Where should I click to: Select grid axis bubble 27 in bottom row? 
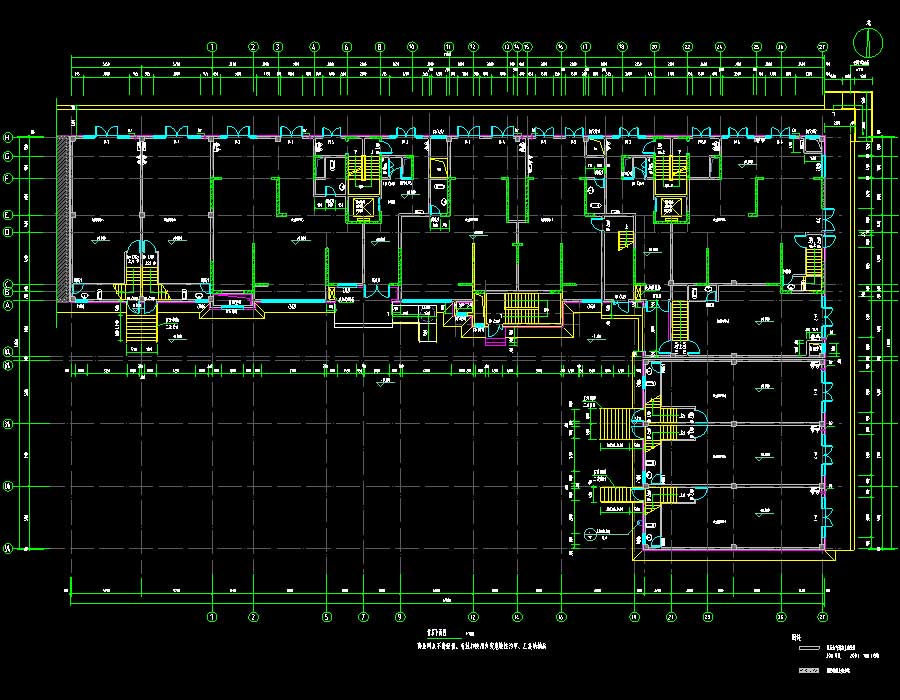pyautogui.click(x=823, y=616)
